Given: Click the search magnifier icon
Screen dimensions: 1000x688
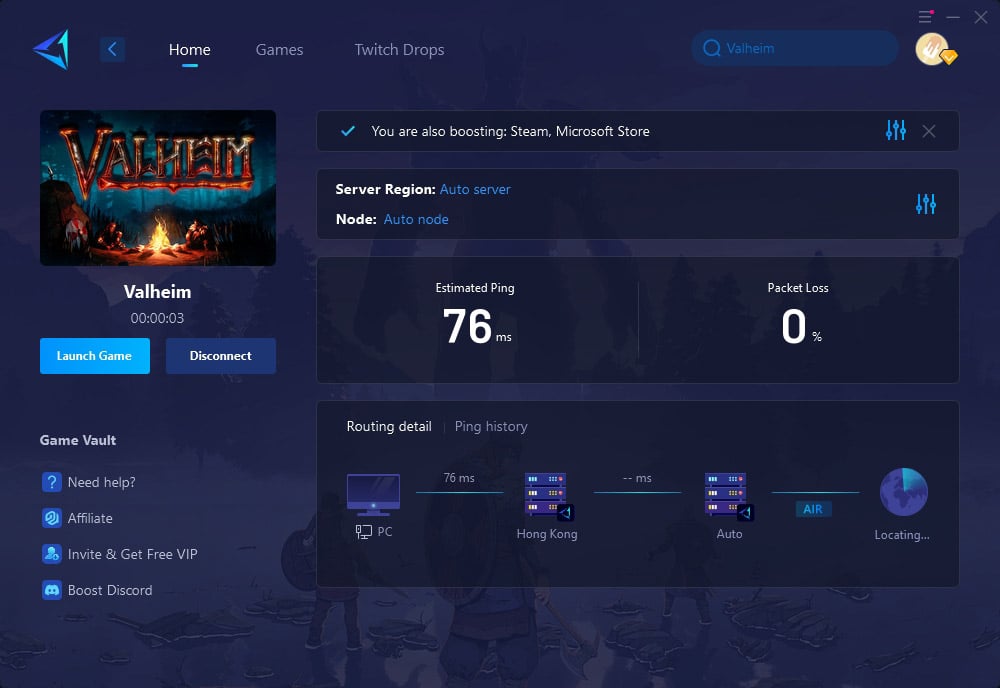Looking at the screenshot, I should click(712, 48).
